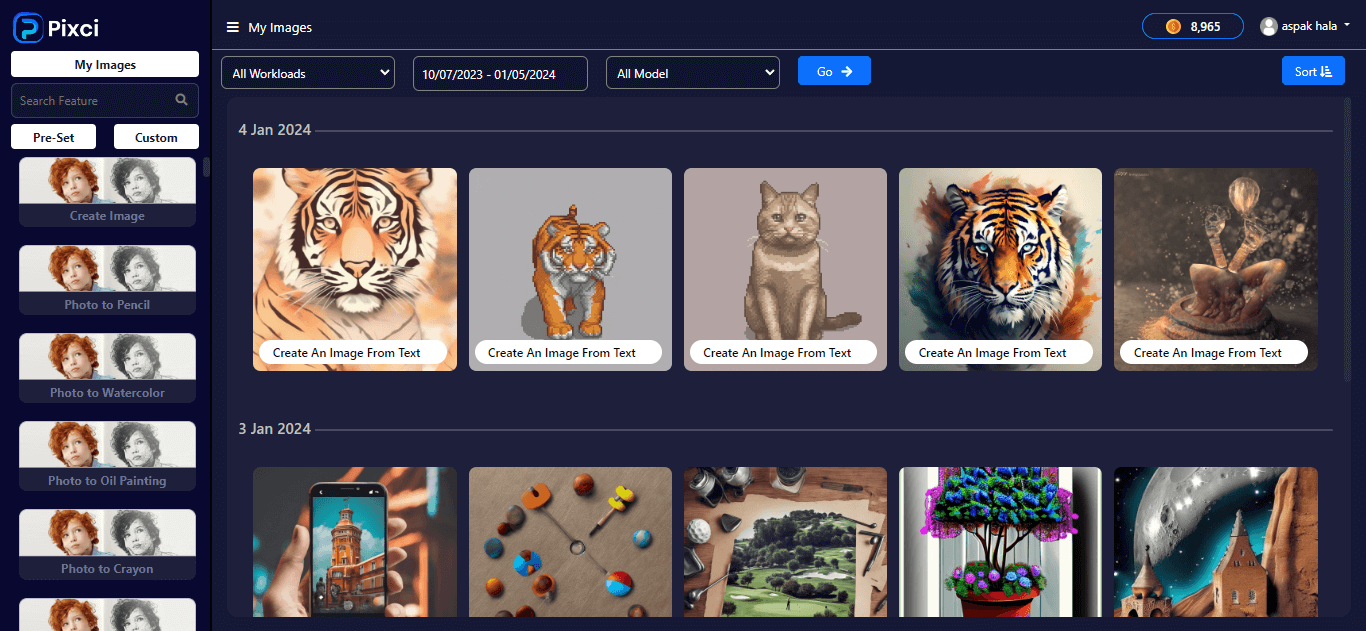Toggle the hamburger menu icon

pyautogui.click(x=233, y=28)
